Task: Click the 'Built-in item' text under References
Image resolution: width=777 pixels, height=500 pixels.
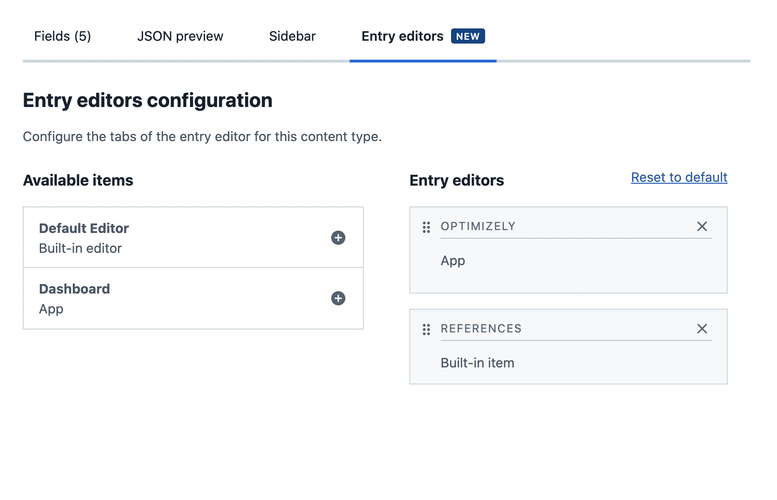Action: [477, 363]
